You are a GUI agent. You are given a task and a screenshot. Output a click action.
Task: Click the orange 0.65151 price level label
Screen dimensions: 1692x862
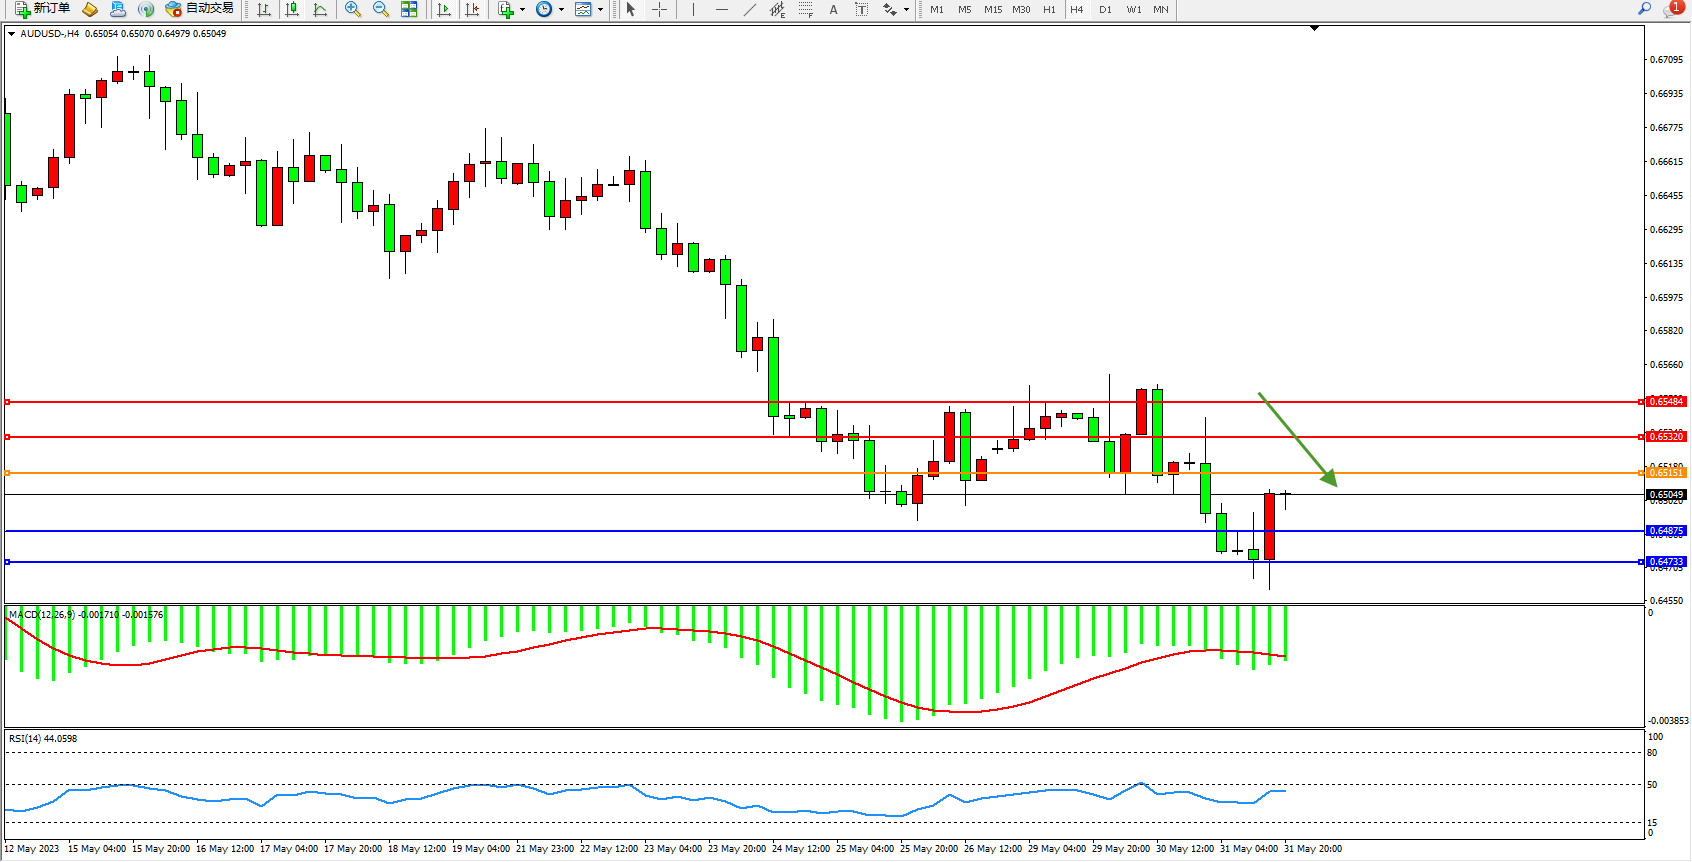click(1666, 473)
